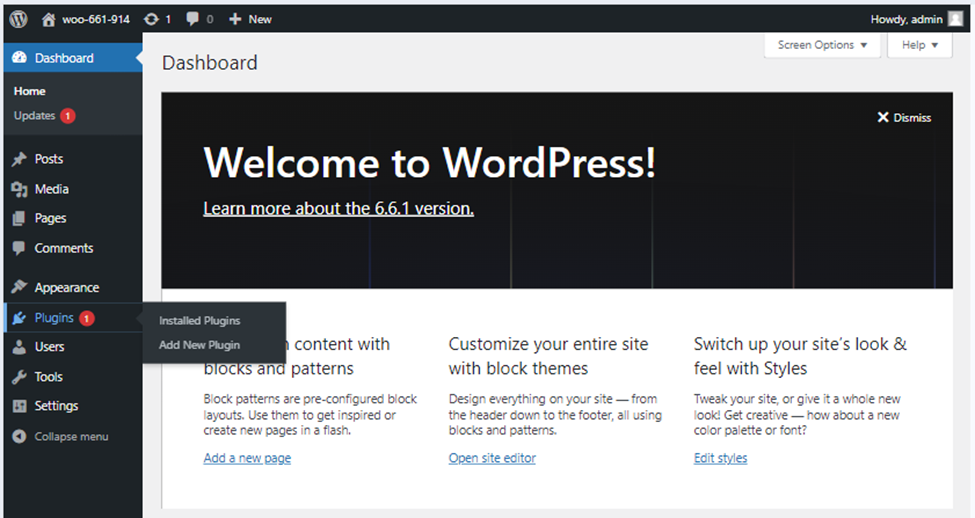Open the 6.6.1 version learn more link
Screen dimensions: 975x518
click(338, 208)
